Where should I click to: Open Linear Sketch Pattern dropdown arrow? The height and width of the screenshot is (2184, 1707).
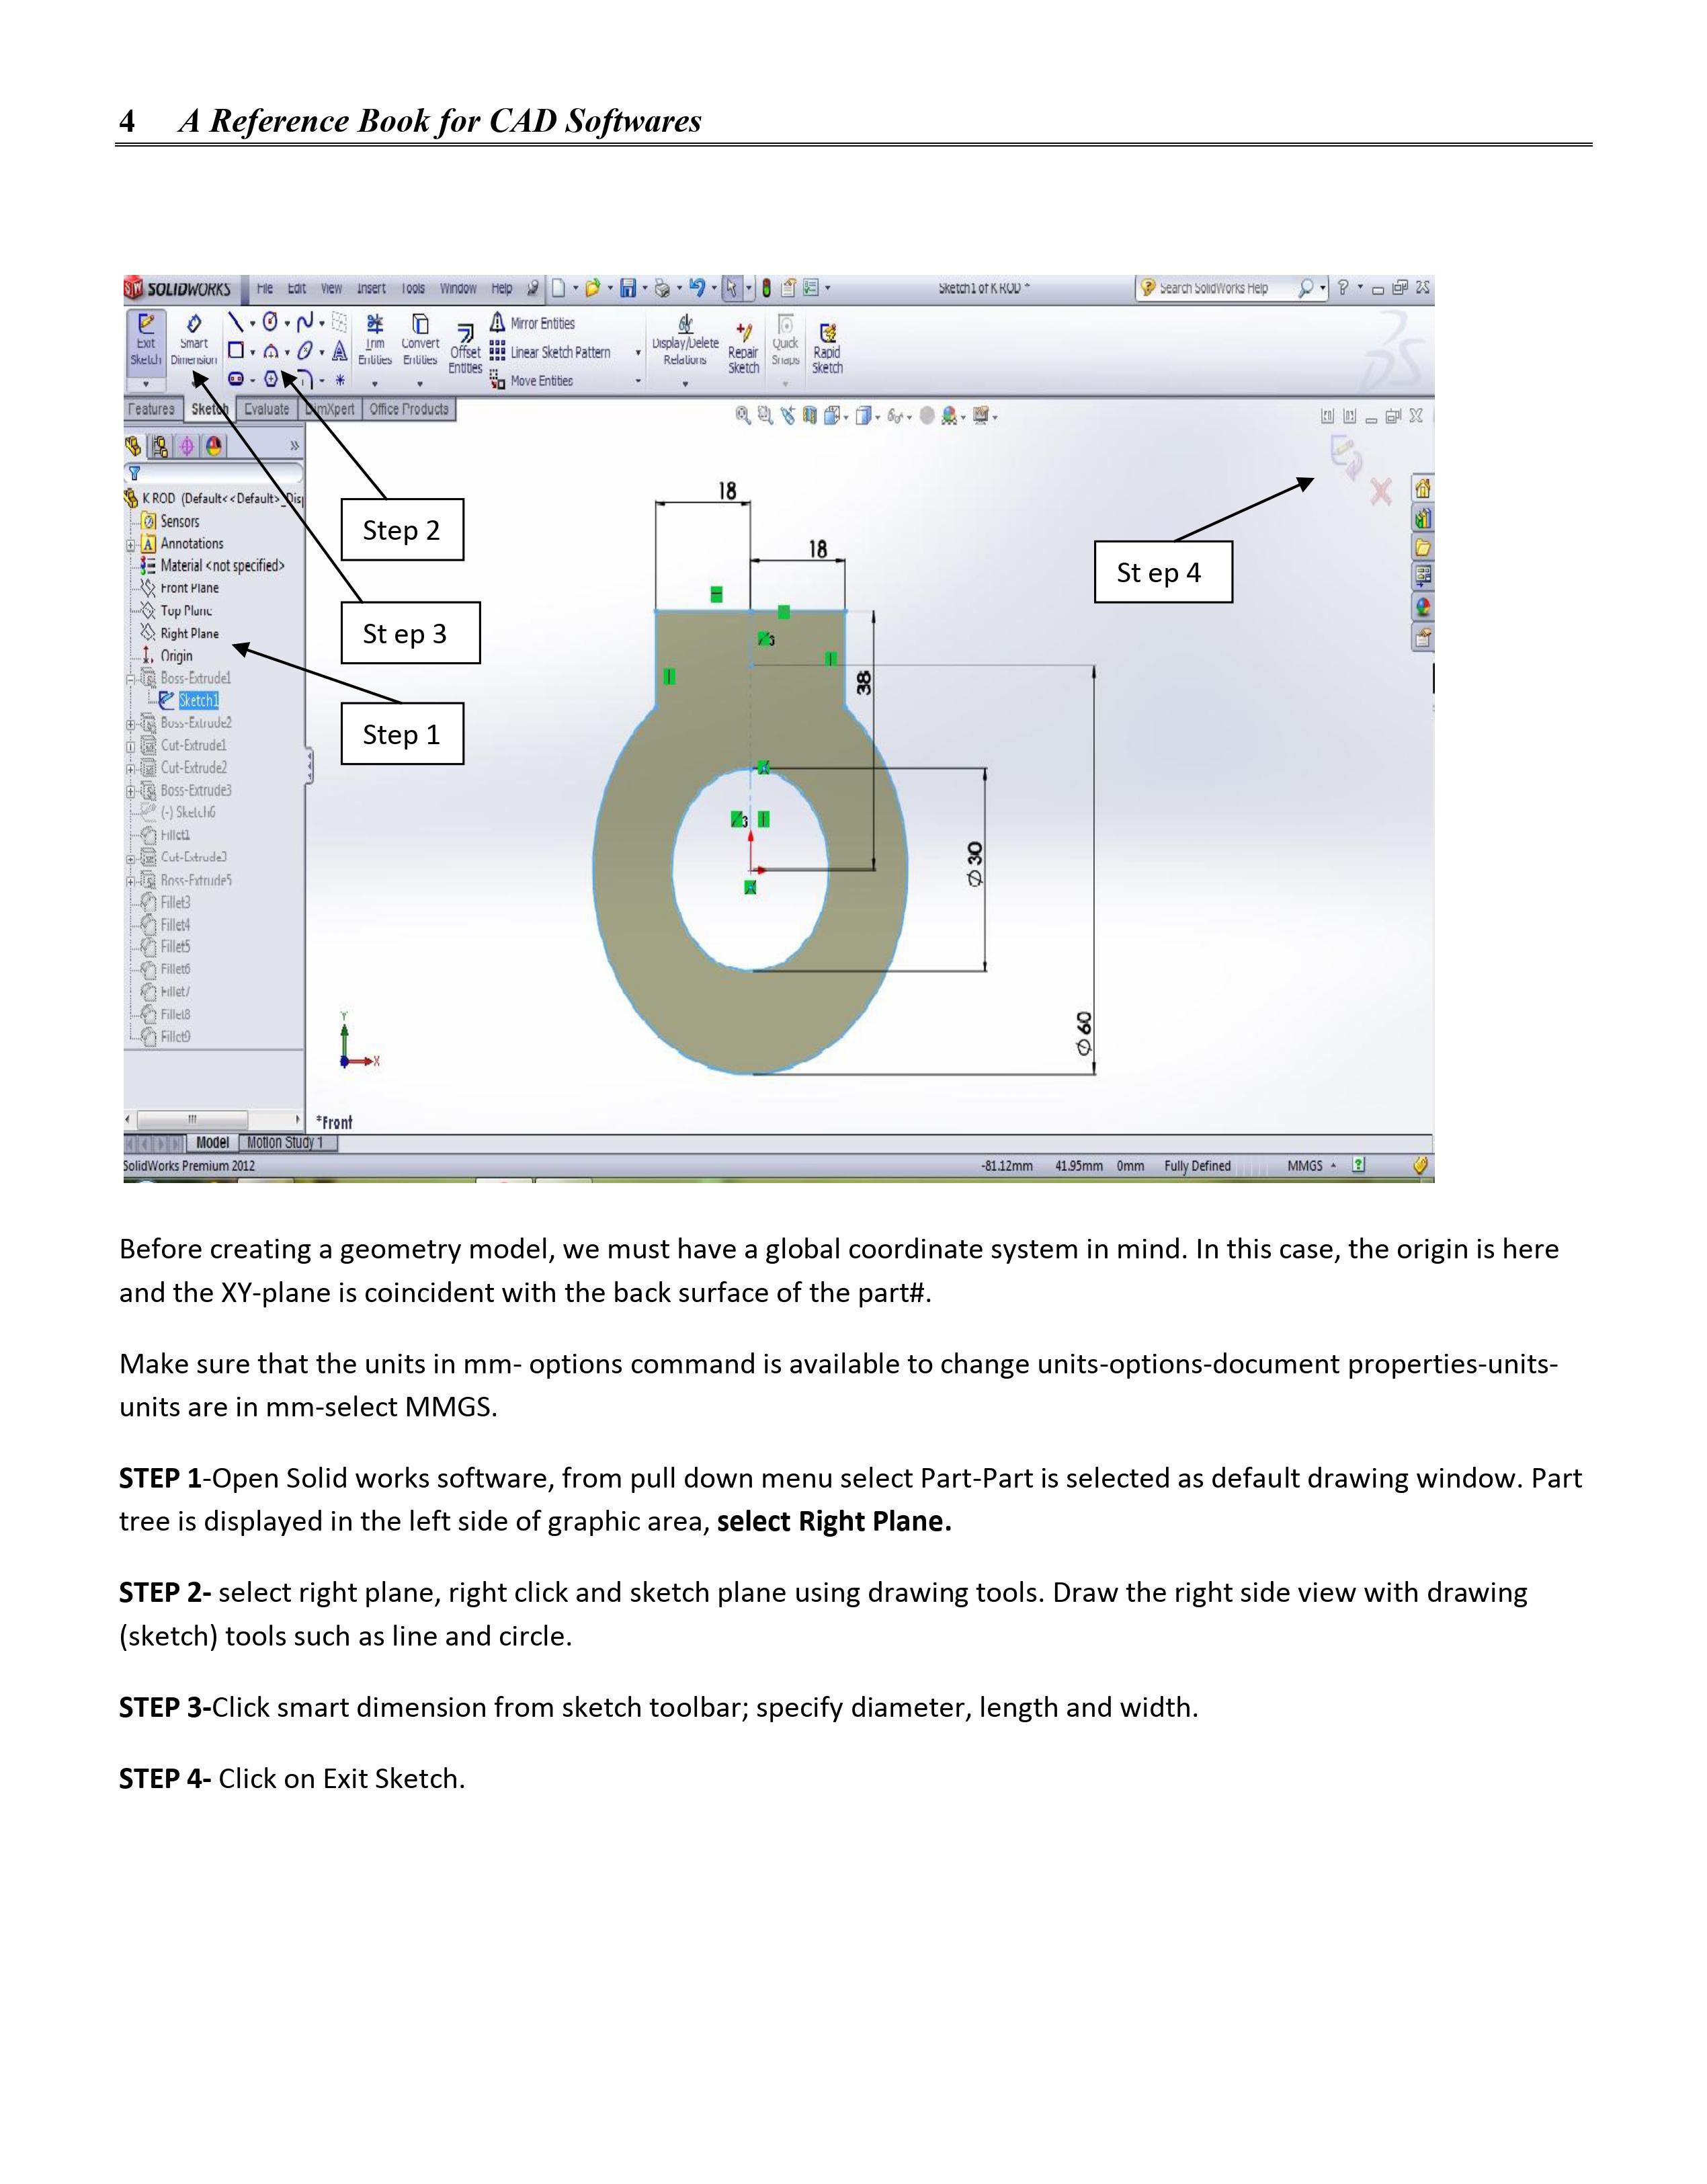pos(638,353)
